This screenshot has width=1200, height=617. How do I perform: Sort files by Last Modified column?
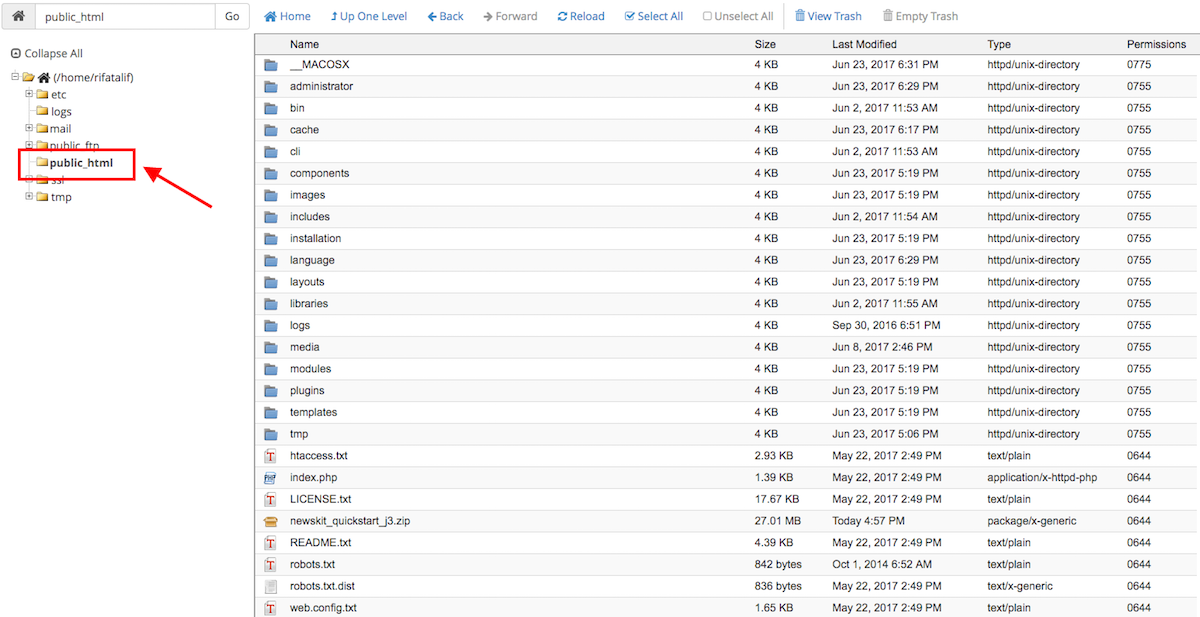click(864, 44)
